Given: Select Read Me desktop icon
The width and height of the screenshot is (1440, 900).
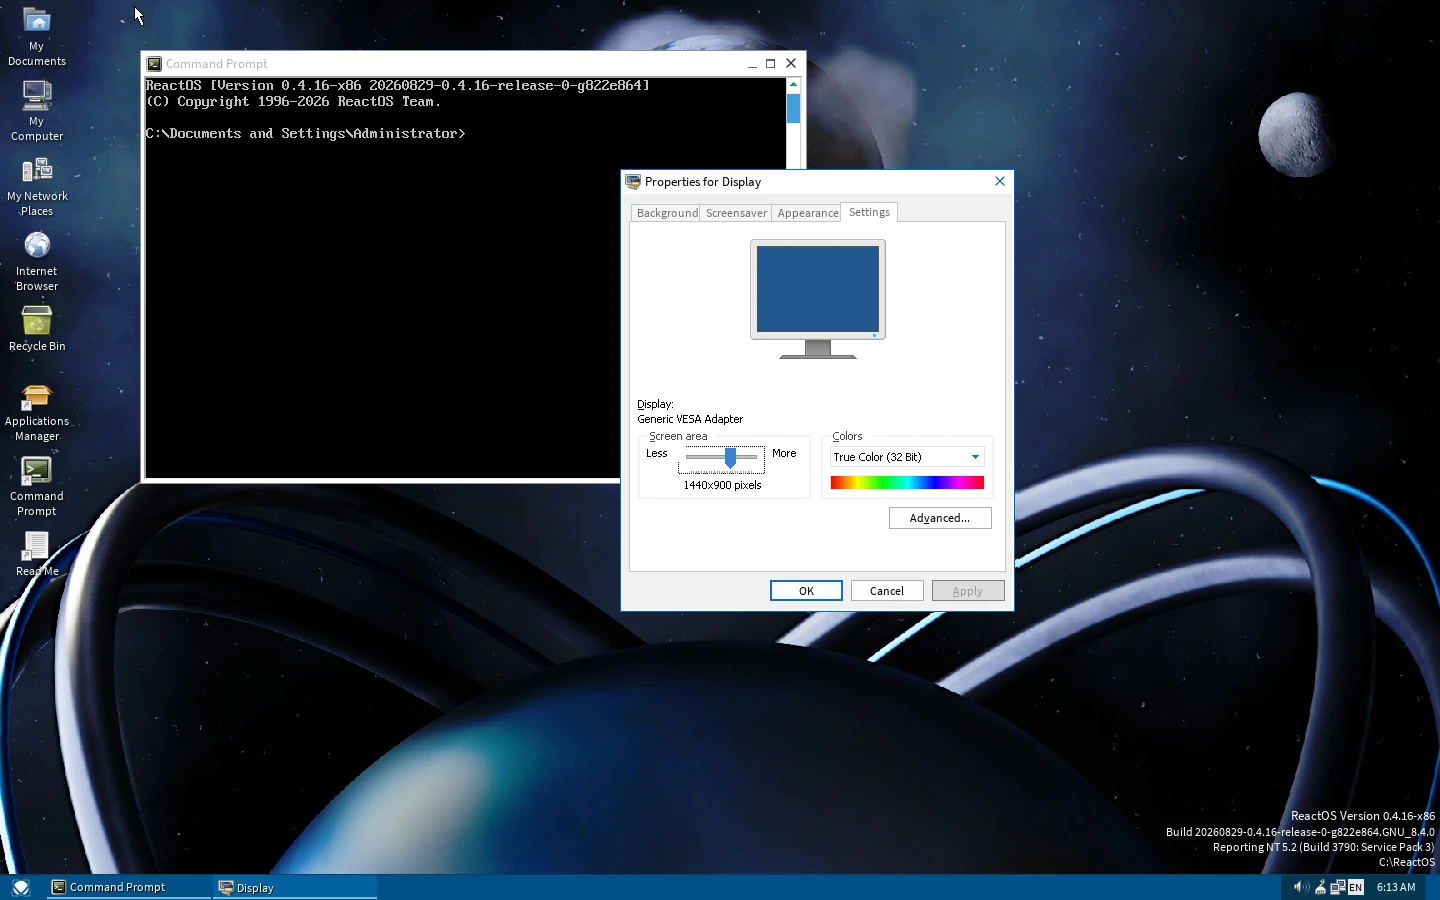Looking at the screenshot, I should [x=37, y=554].
